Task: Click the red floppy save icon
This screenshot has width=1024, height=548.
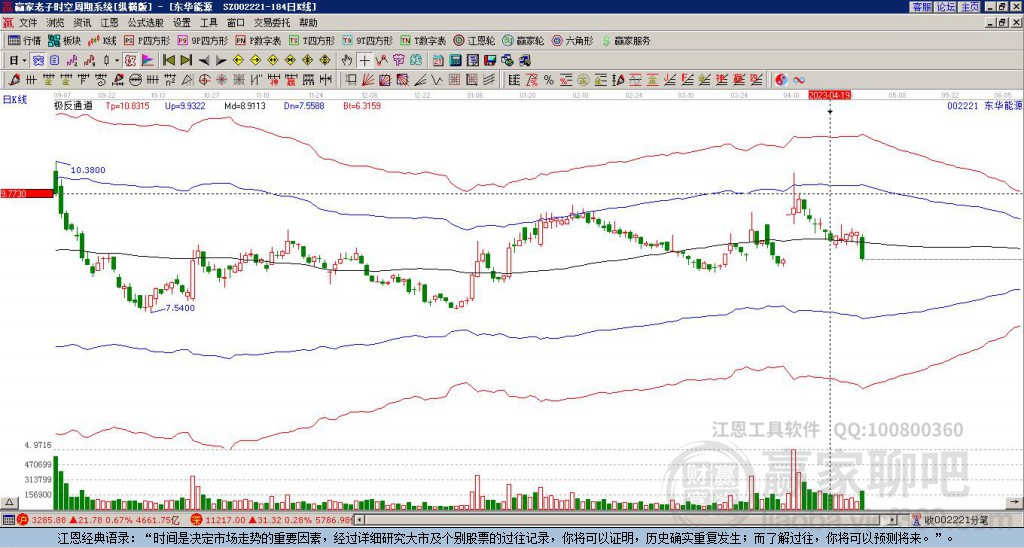Action: tap(490, 61)
